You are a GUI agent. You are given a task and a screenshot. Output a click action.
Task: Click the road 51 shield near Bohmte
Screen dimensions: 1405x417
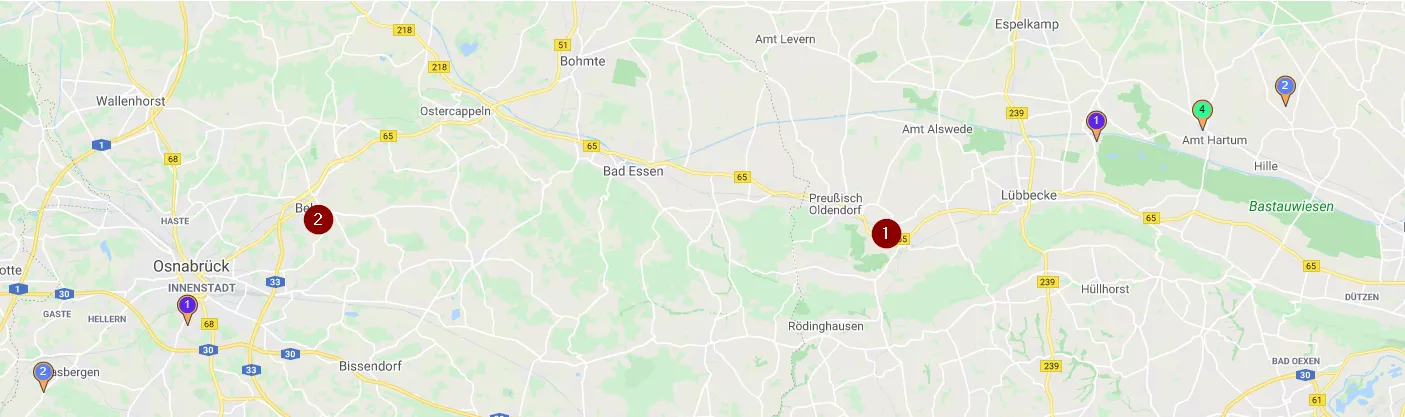[x=563, y=45]
